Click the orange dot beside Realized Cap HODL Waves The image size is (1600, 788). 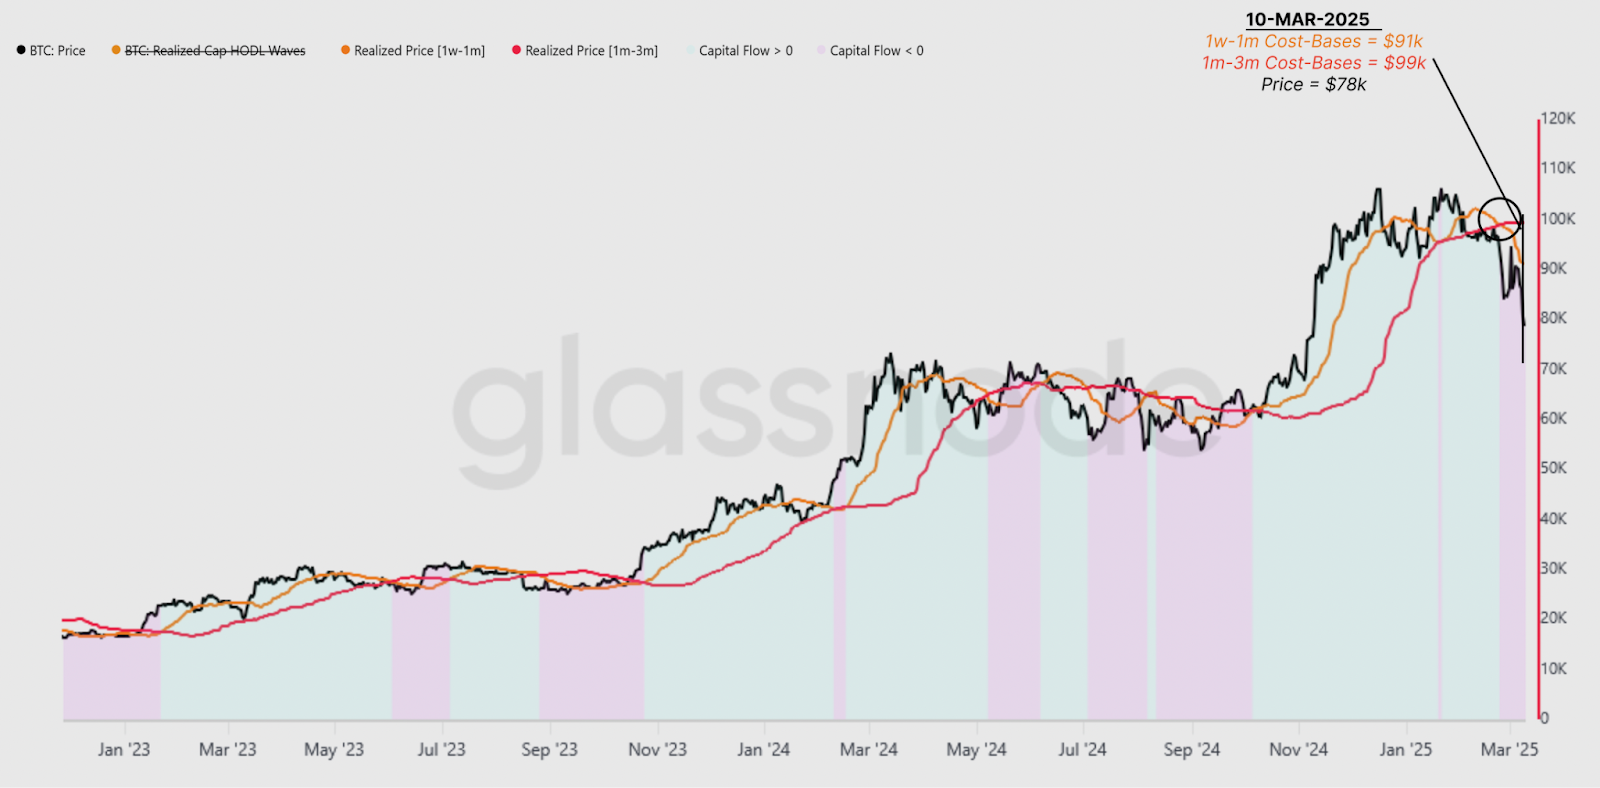tap(116, 50)
